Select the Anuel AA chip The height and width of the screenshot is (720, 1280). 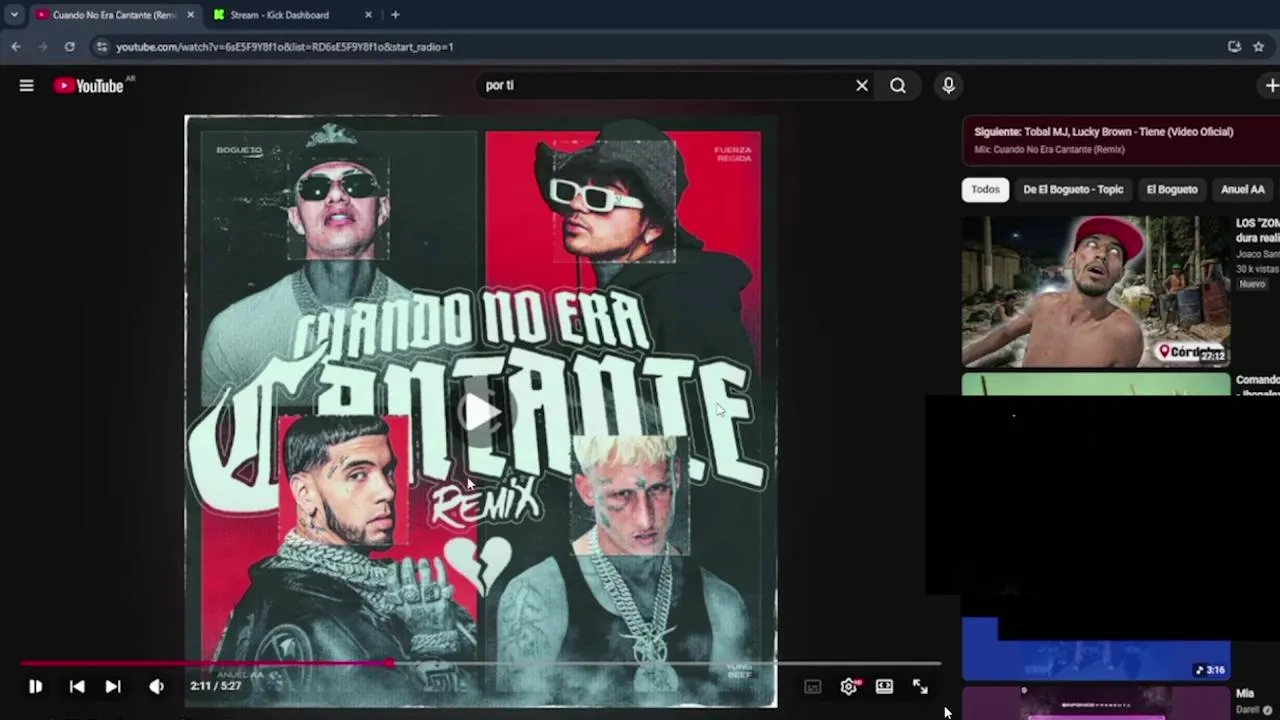[1243, 189]
